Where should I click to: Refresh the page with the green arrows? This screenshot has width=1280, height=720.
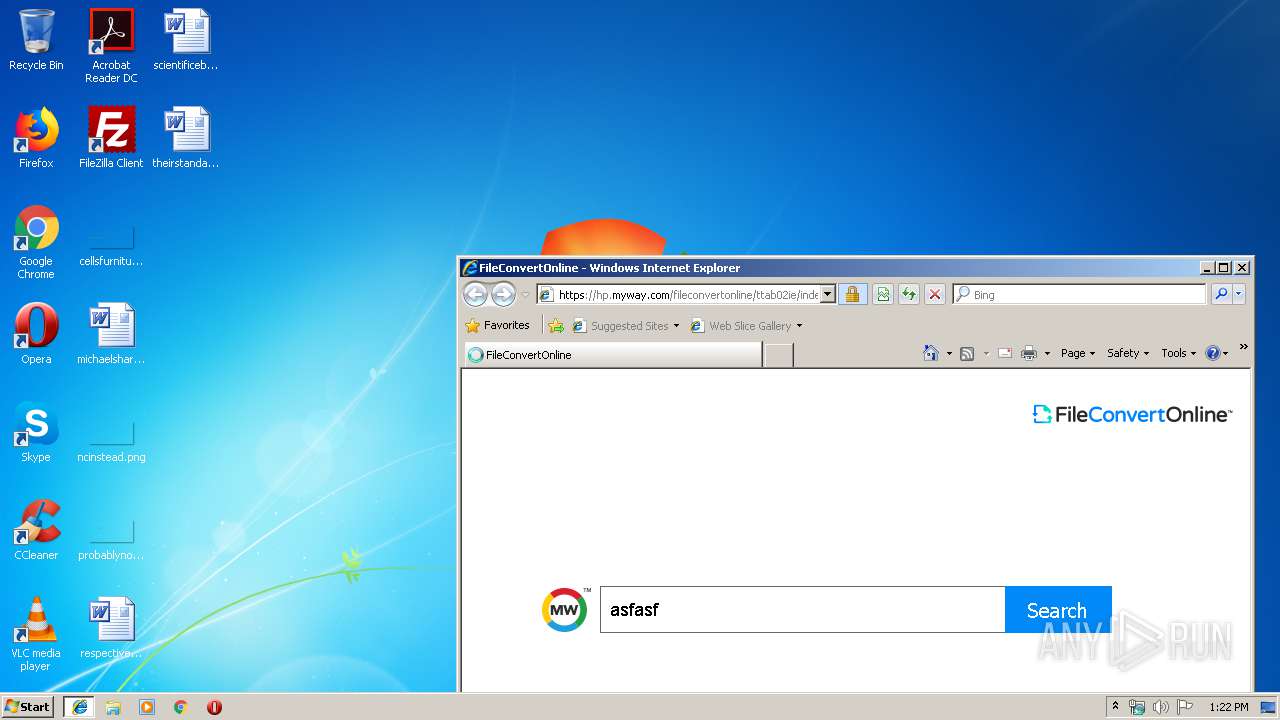coord(908,294)
